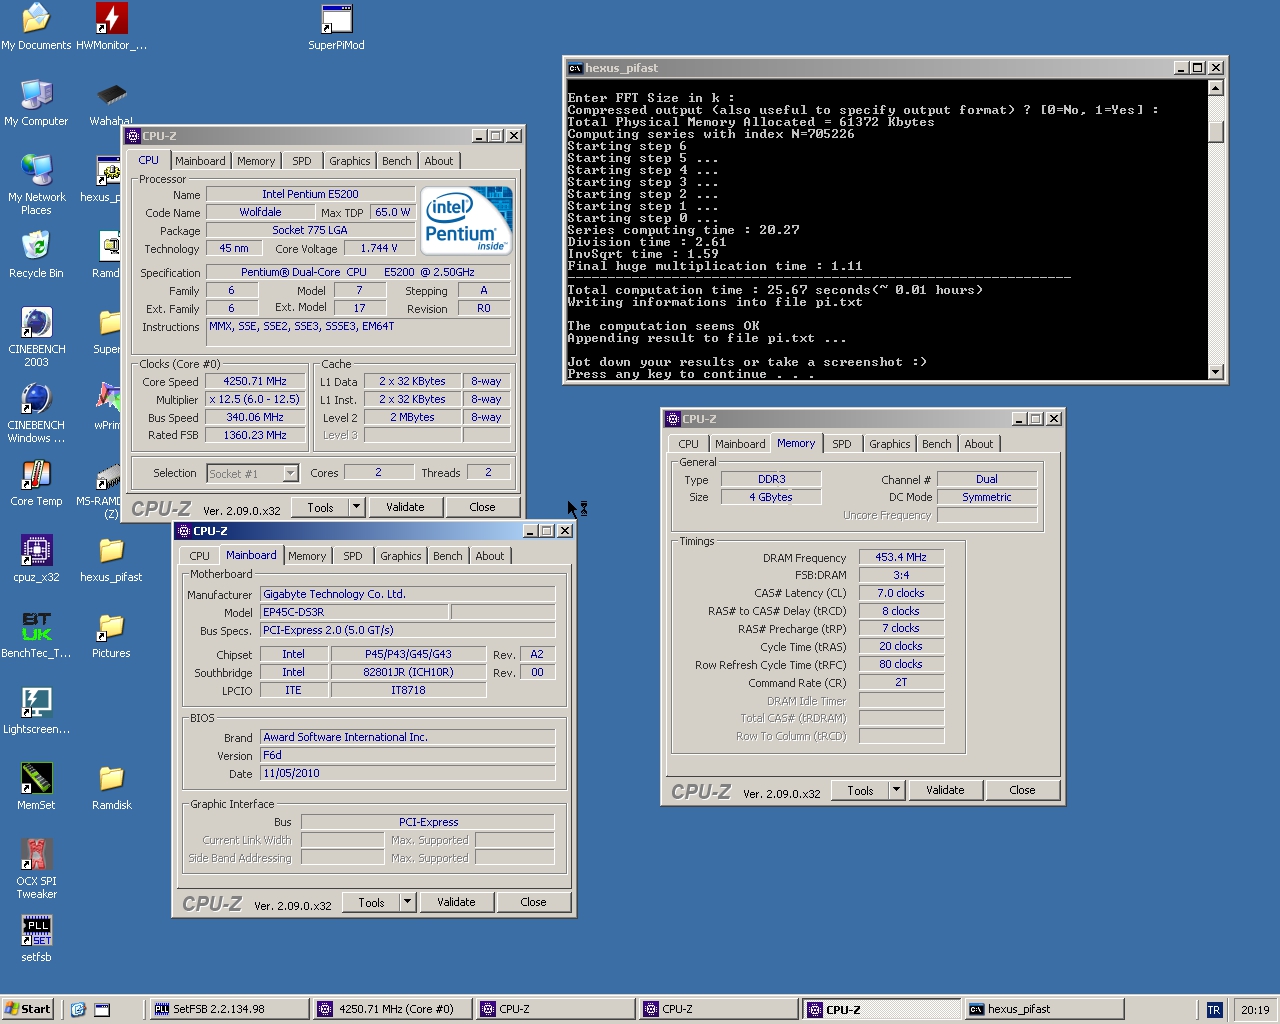Open My Documents desktop icon

coord(36,27)
